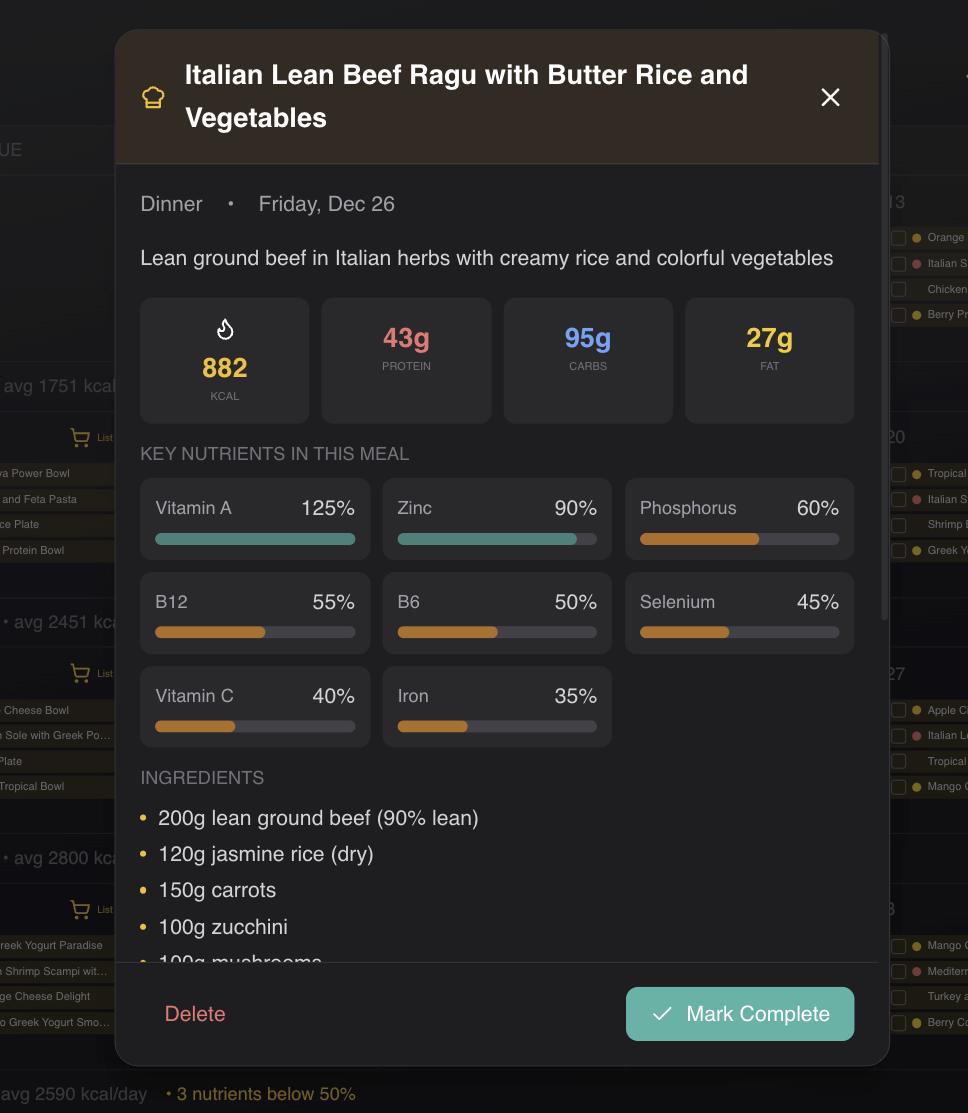
Task: Select the Zinc nutrient card
Action: pyautogui.click(x=497, y=518)
